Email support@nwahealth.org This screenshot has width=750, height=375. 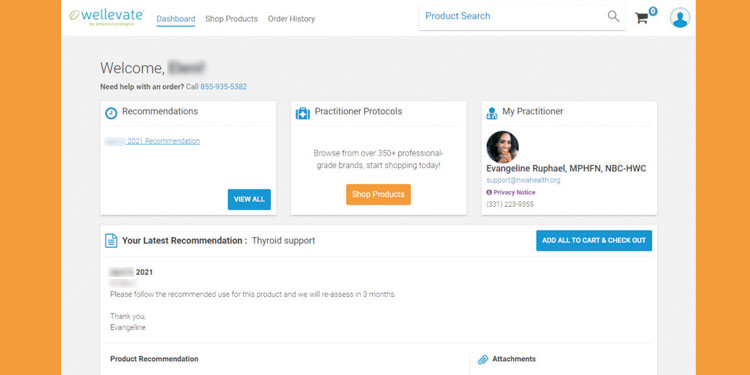pyautogui.click(x=523, y=180)
